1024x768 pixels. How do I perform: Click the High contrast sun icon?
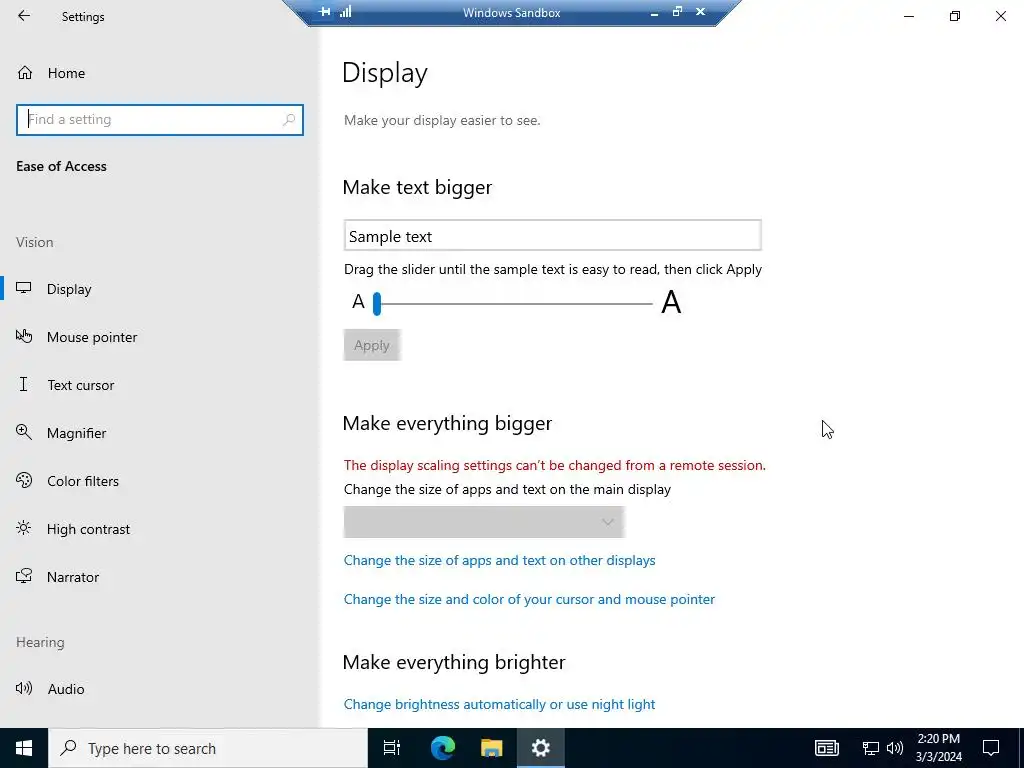pyautogui.click(x=24, y=528)
